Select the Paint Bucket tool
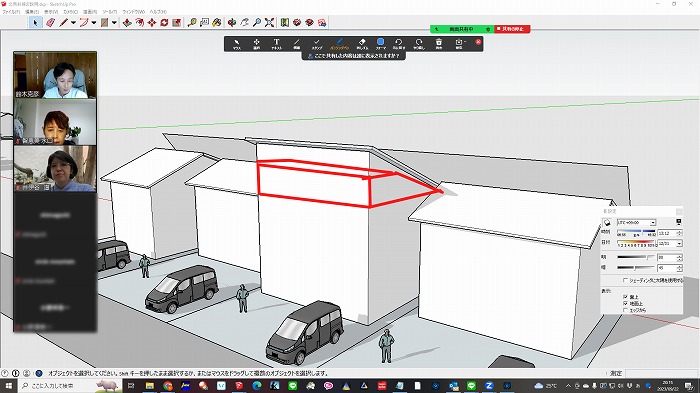The image size is (700, 393). 217,22
